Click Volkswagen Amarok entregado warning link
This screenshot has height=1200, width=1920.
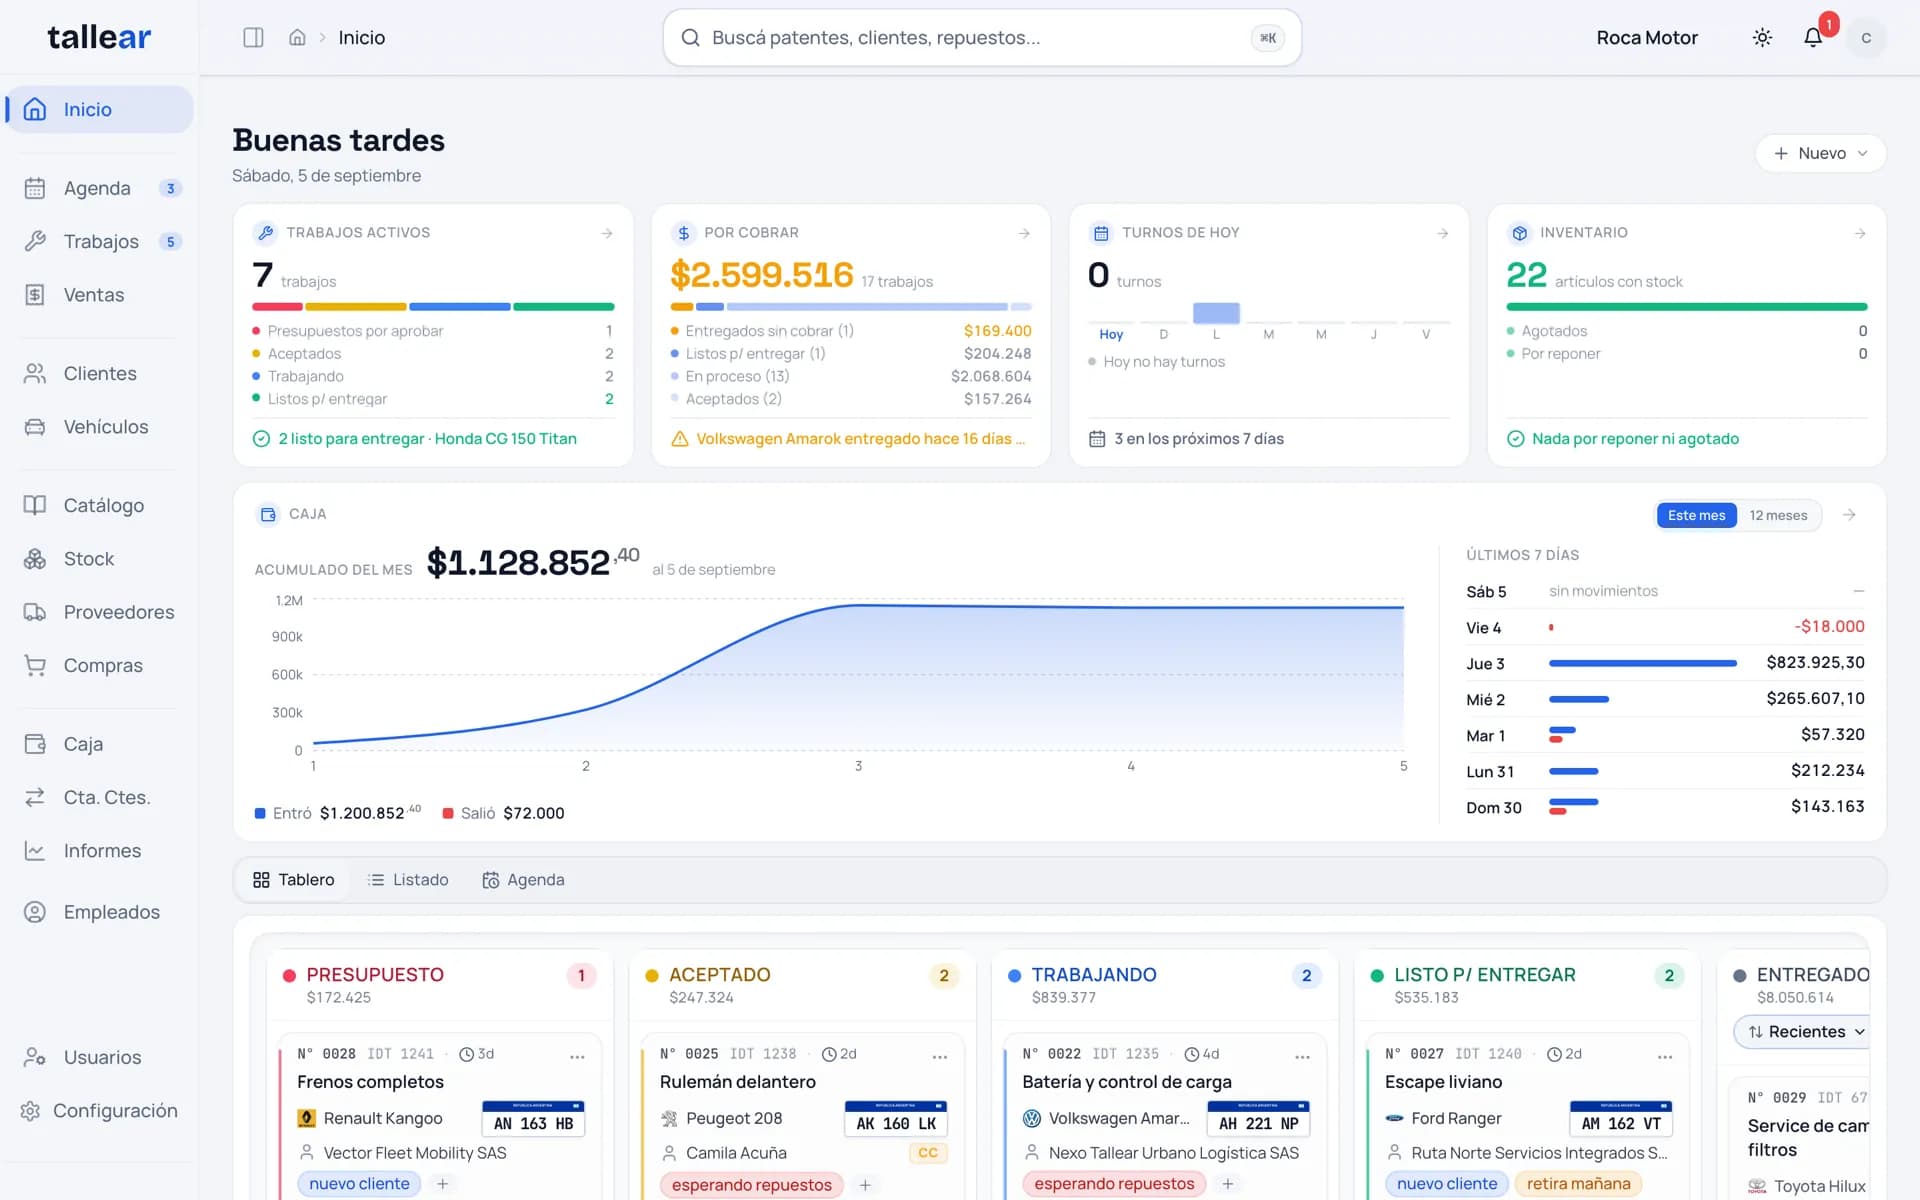pyautogui.click(x=849, y=439)
